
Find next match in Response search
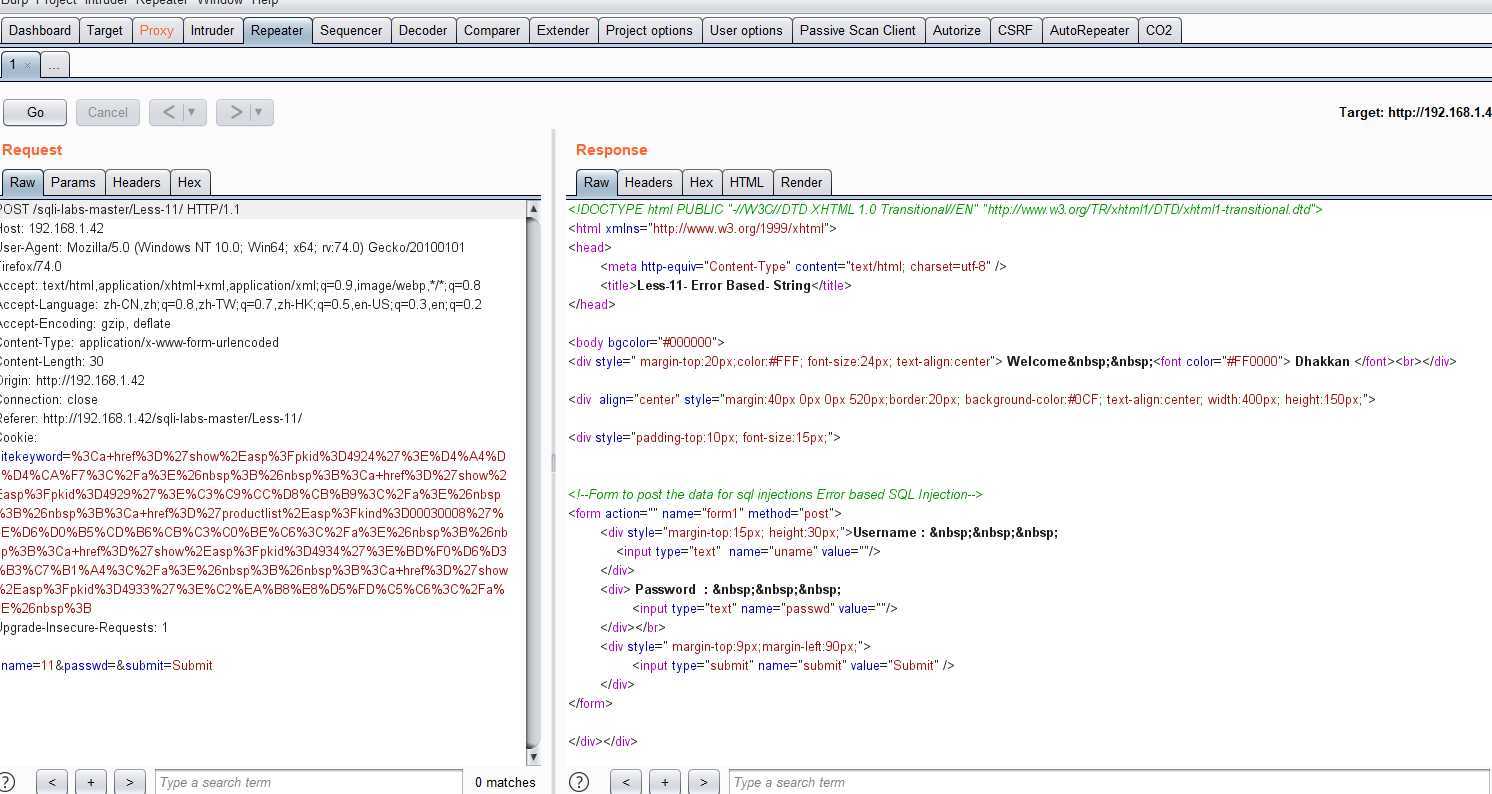(704, 782)
